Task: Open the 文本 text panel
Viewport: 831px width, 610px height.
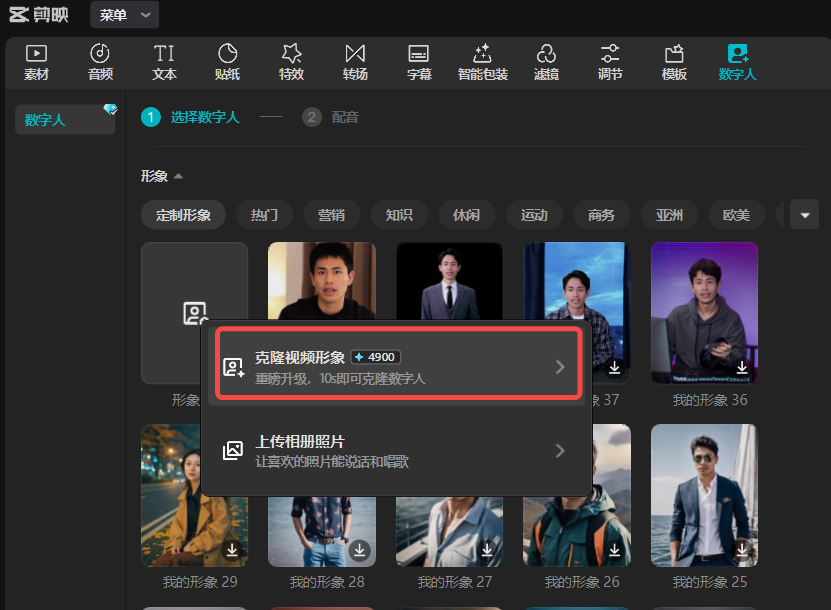Action: 164,63
